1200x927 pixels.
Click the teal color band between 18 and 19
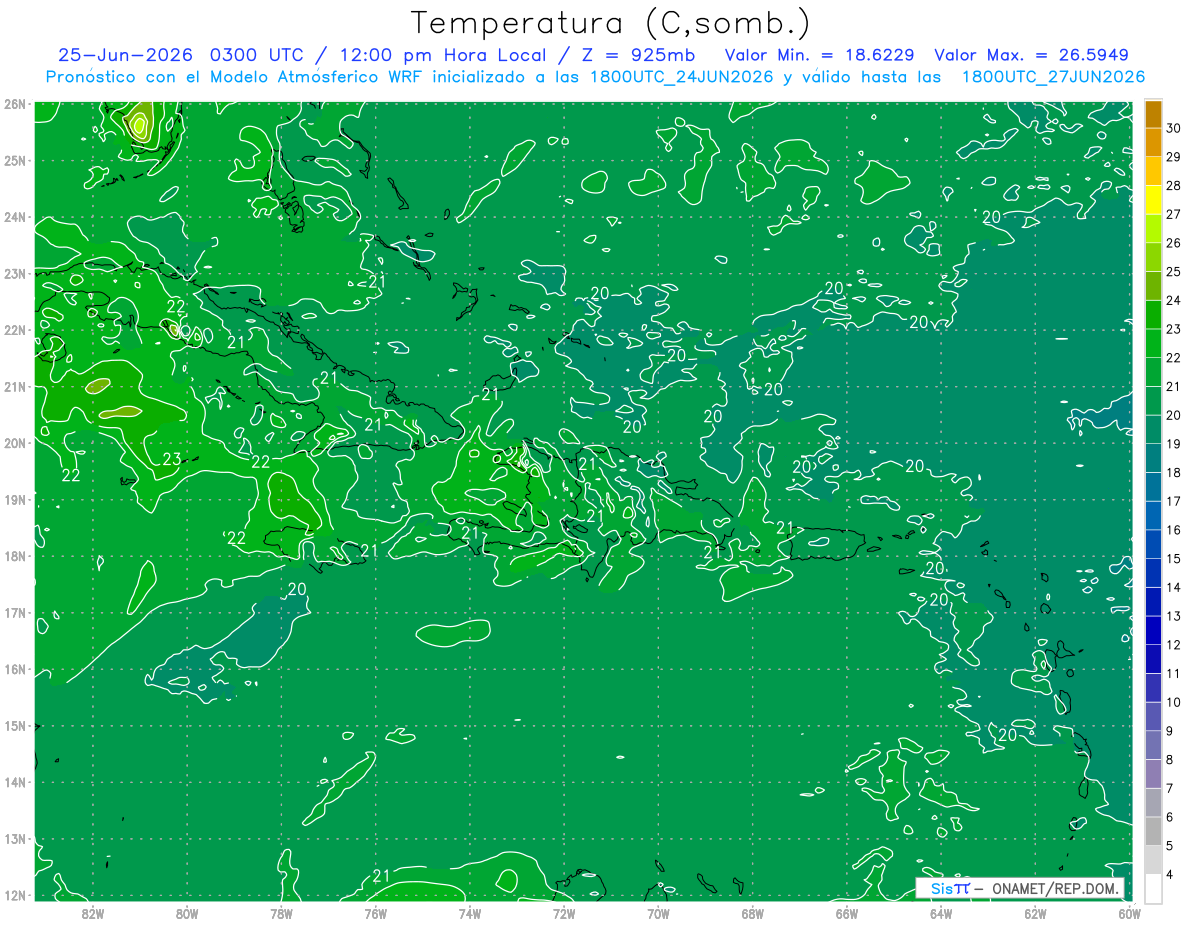click(1153, 457)
